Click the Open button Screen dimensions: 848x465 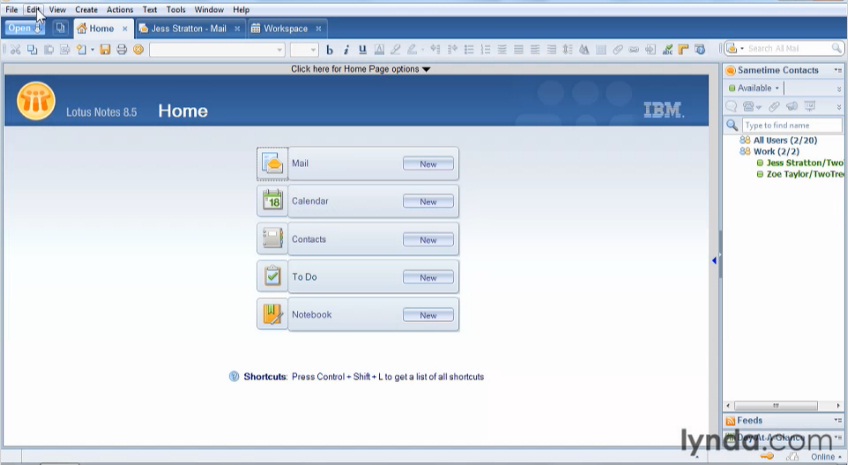pyautogui.click(x=24, y=28)
